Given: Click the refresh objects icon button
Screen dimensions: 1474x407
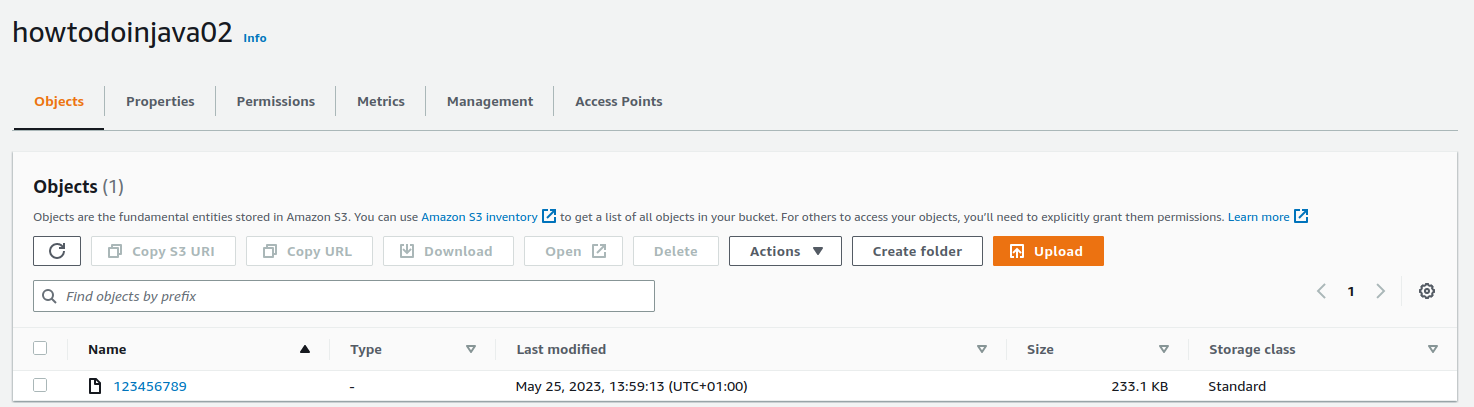Looking at the screenshot, I should pyautogui.click(x=57, y=251).
